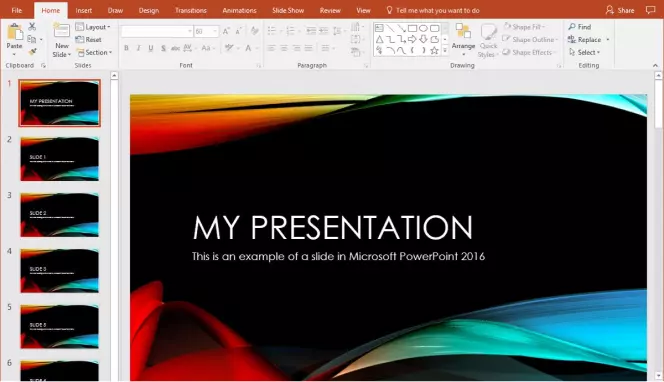Click the Reset slide button
Screen dimensions: 664x382
point(89,39)
